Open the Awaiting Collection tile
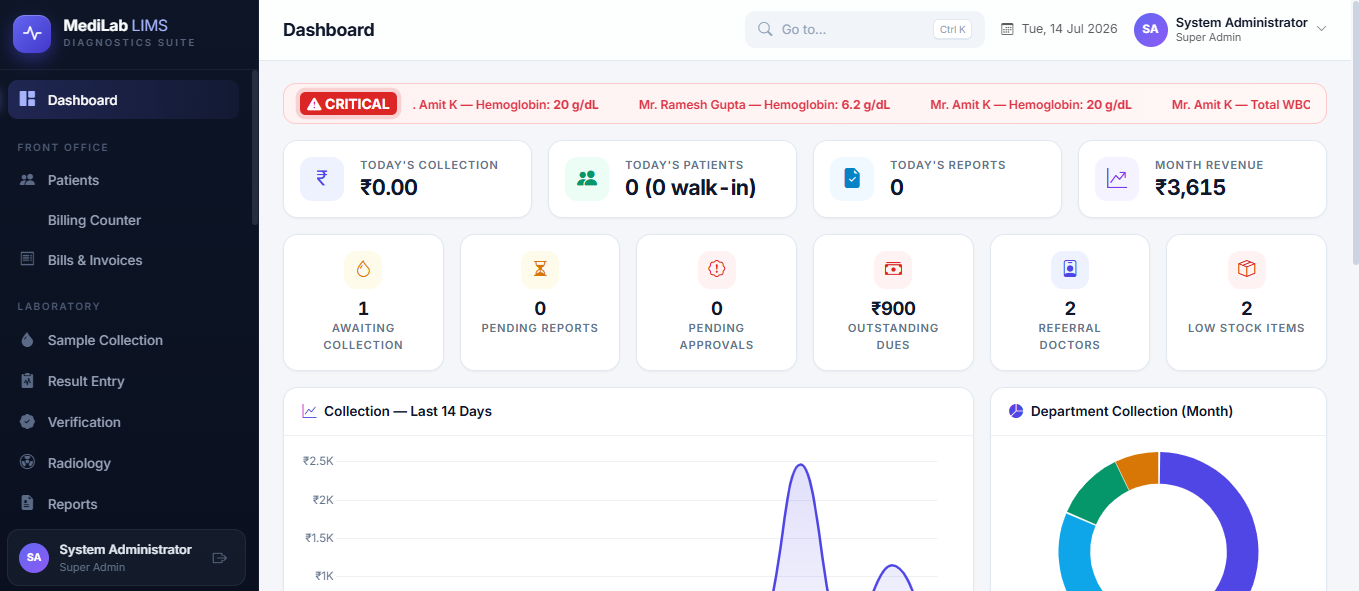 pyautogui.click(x=363, y=302)
